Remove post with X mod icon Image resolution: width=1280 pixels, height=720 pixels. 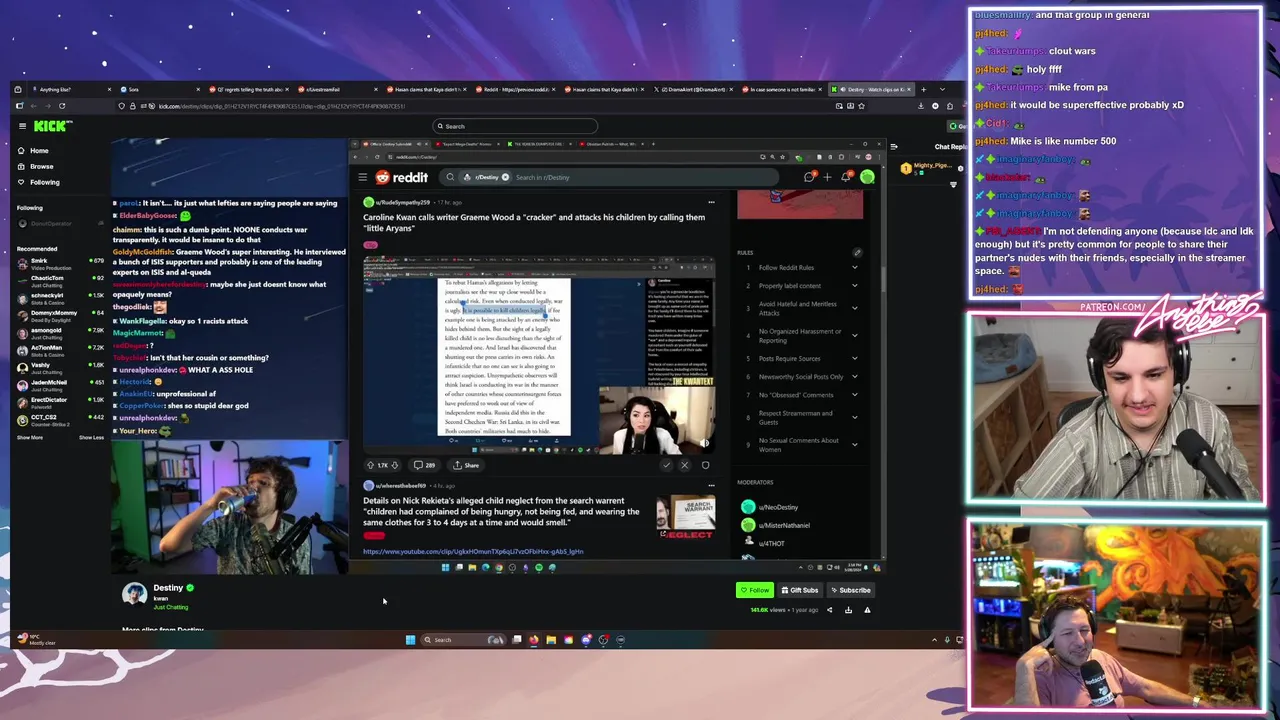click(x=685, y=465)
